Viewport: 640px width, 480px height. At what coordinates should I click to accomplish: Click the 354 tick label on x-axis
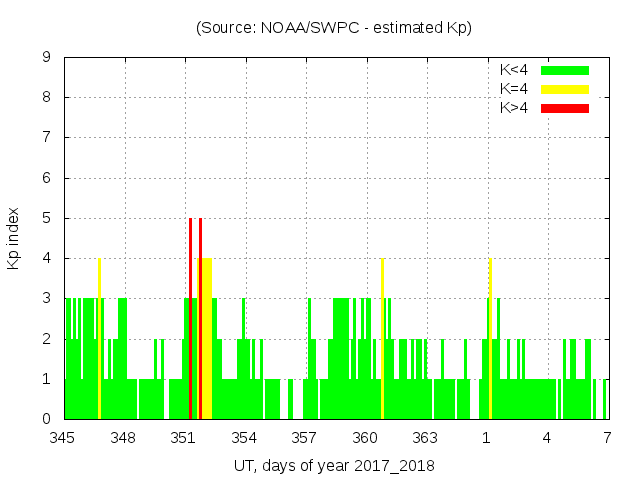244,438
